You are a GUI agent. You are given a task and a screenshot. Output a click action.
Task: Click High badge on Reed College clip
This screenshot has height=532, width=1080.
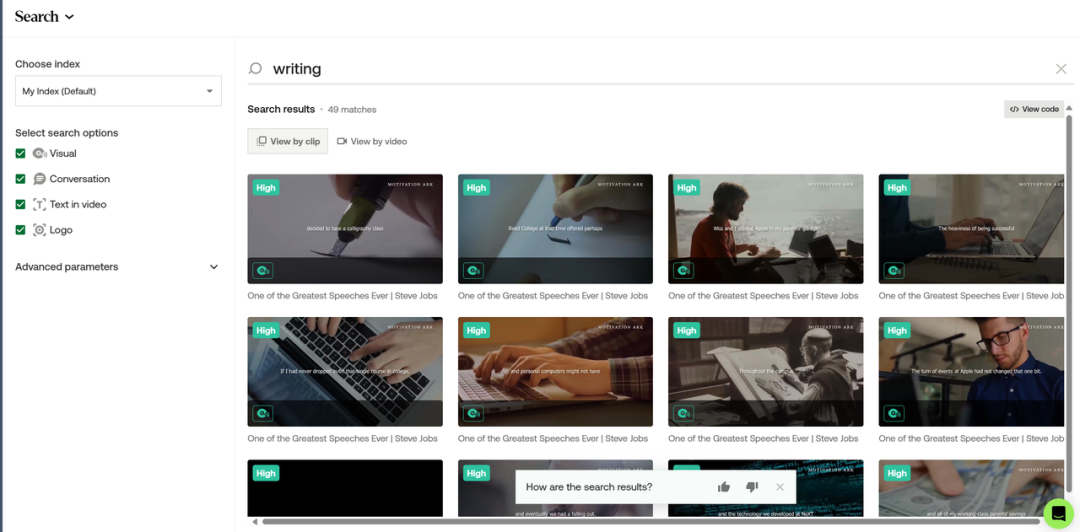click(x=476, y=187)
